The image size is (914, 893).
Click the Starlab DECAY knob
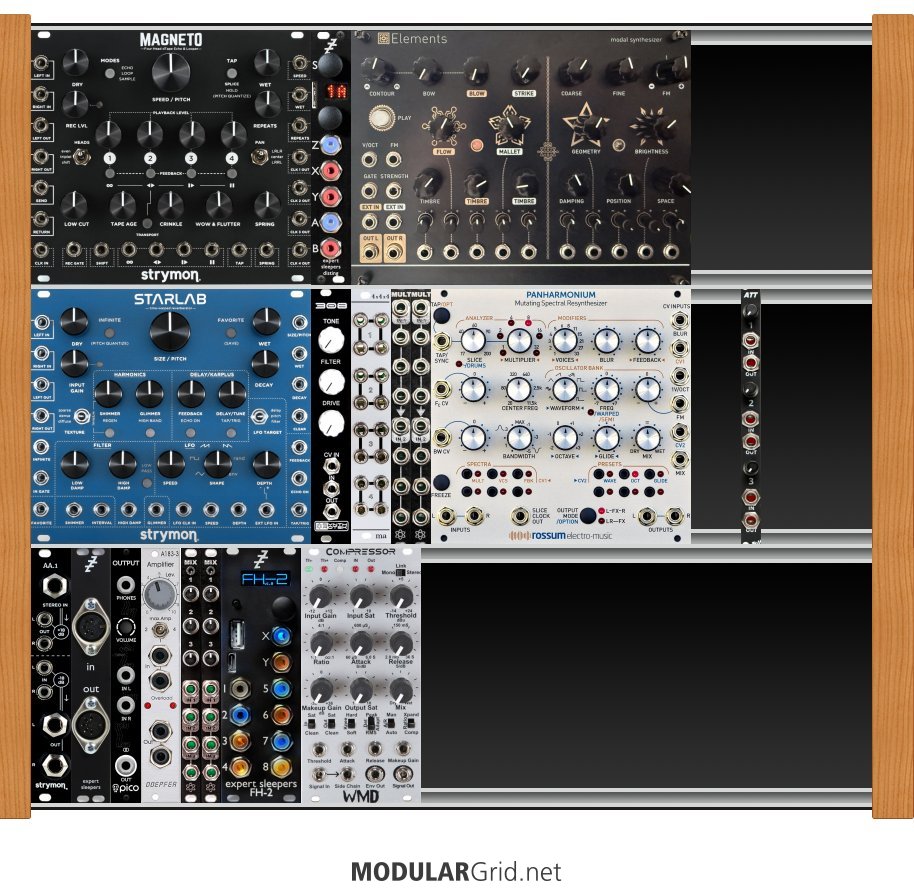click(x=266, y=364)
